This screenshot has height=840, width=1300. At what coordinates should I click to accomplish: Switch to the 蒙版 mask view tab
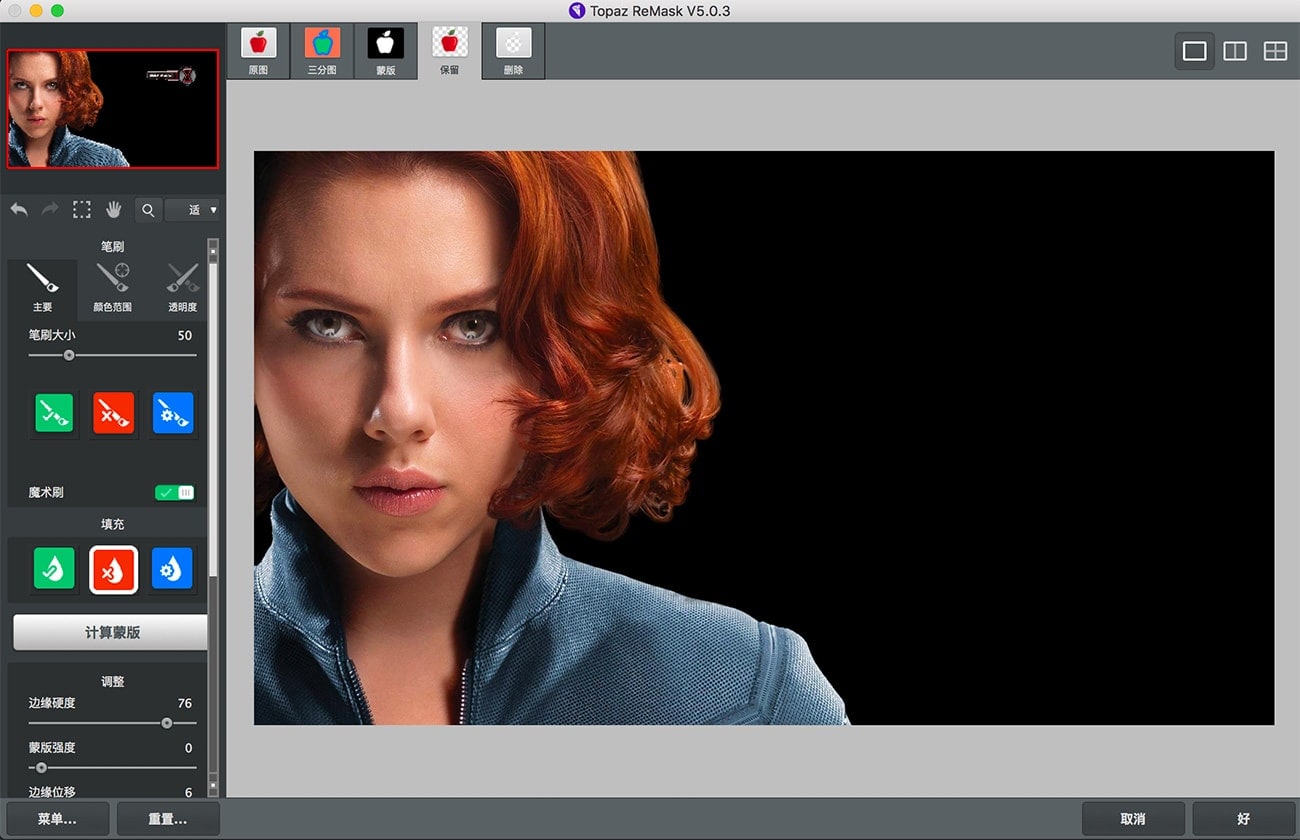pyautogui.click(x=386, y=52)
